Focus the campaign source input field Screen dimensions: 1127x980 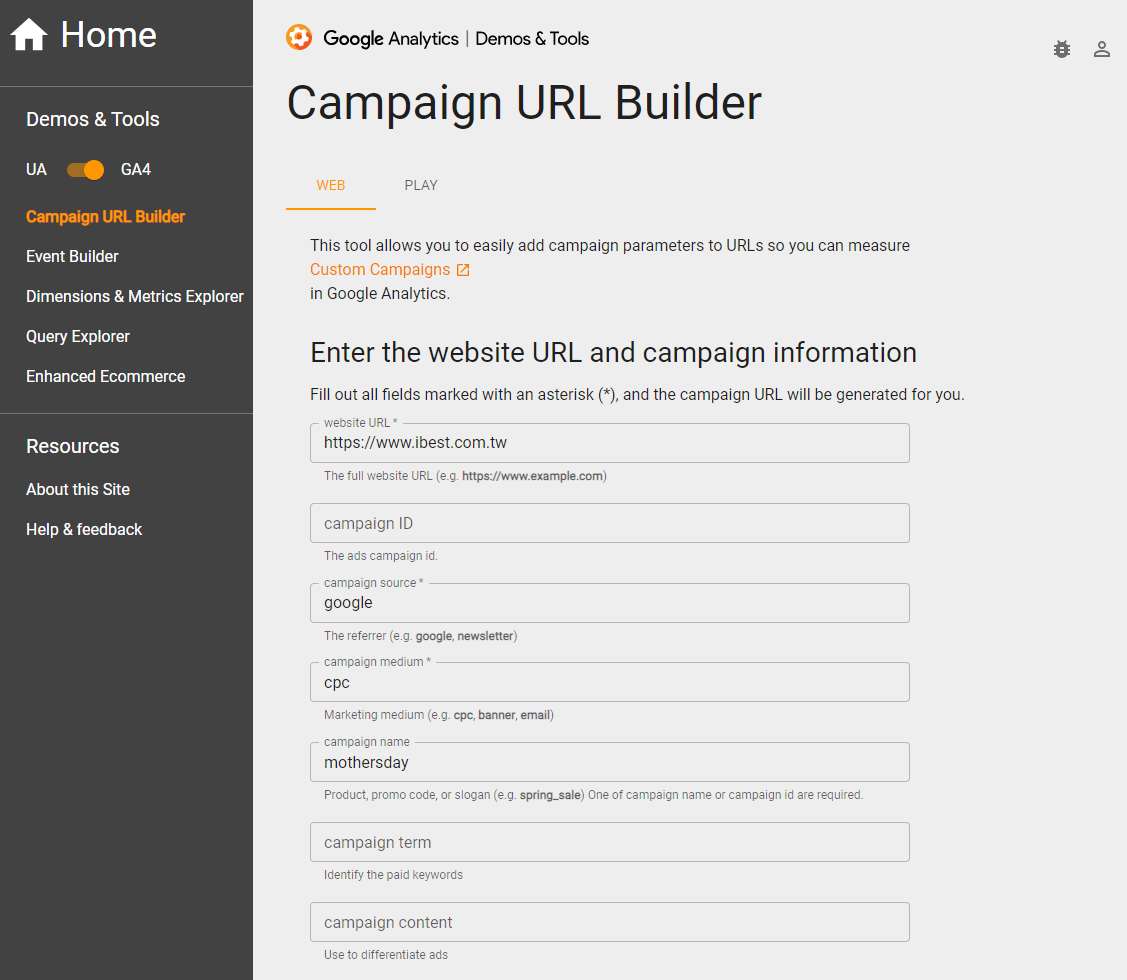pyautogui.click(x=610, y=603)
